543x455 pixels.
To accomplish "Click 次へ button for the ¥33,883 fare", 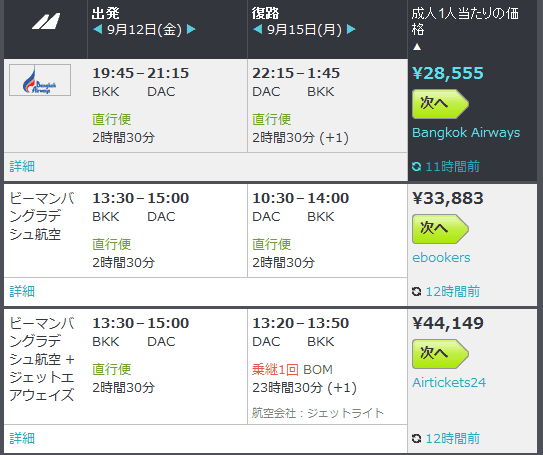I will click(x=440, y=229).
